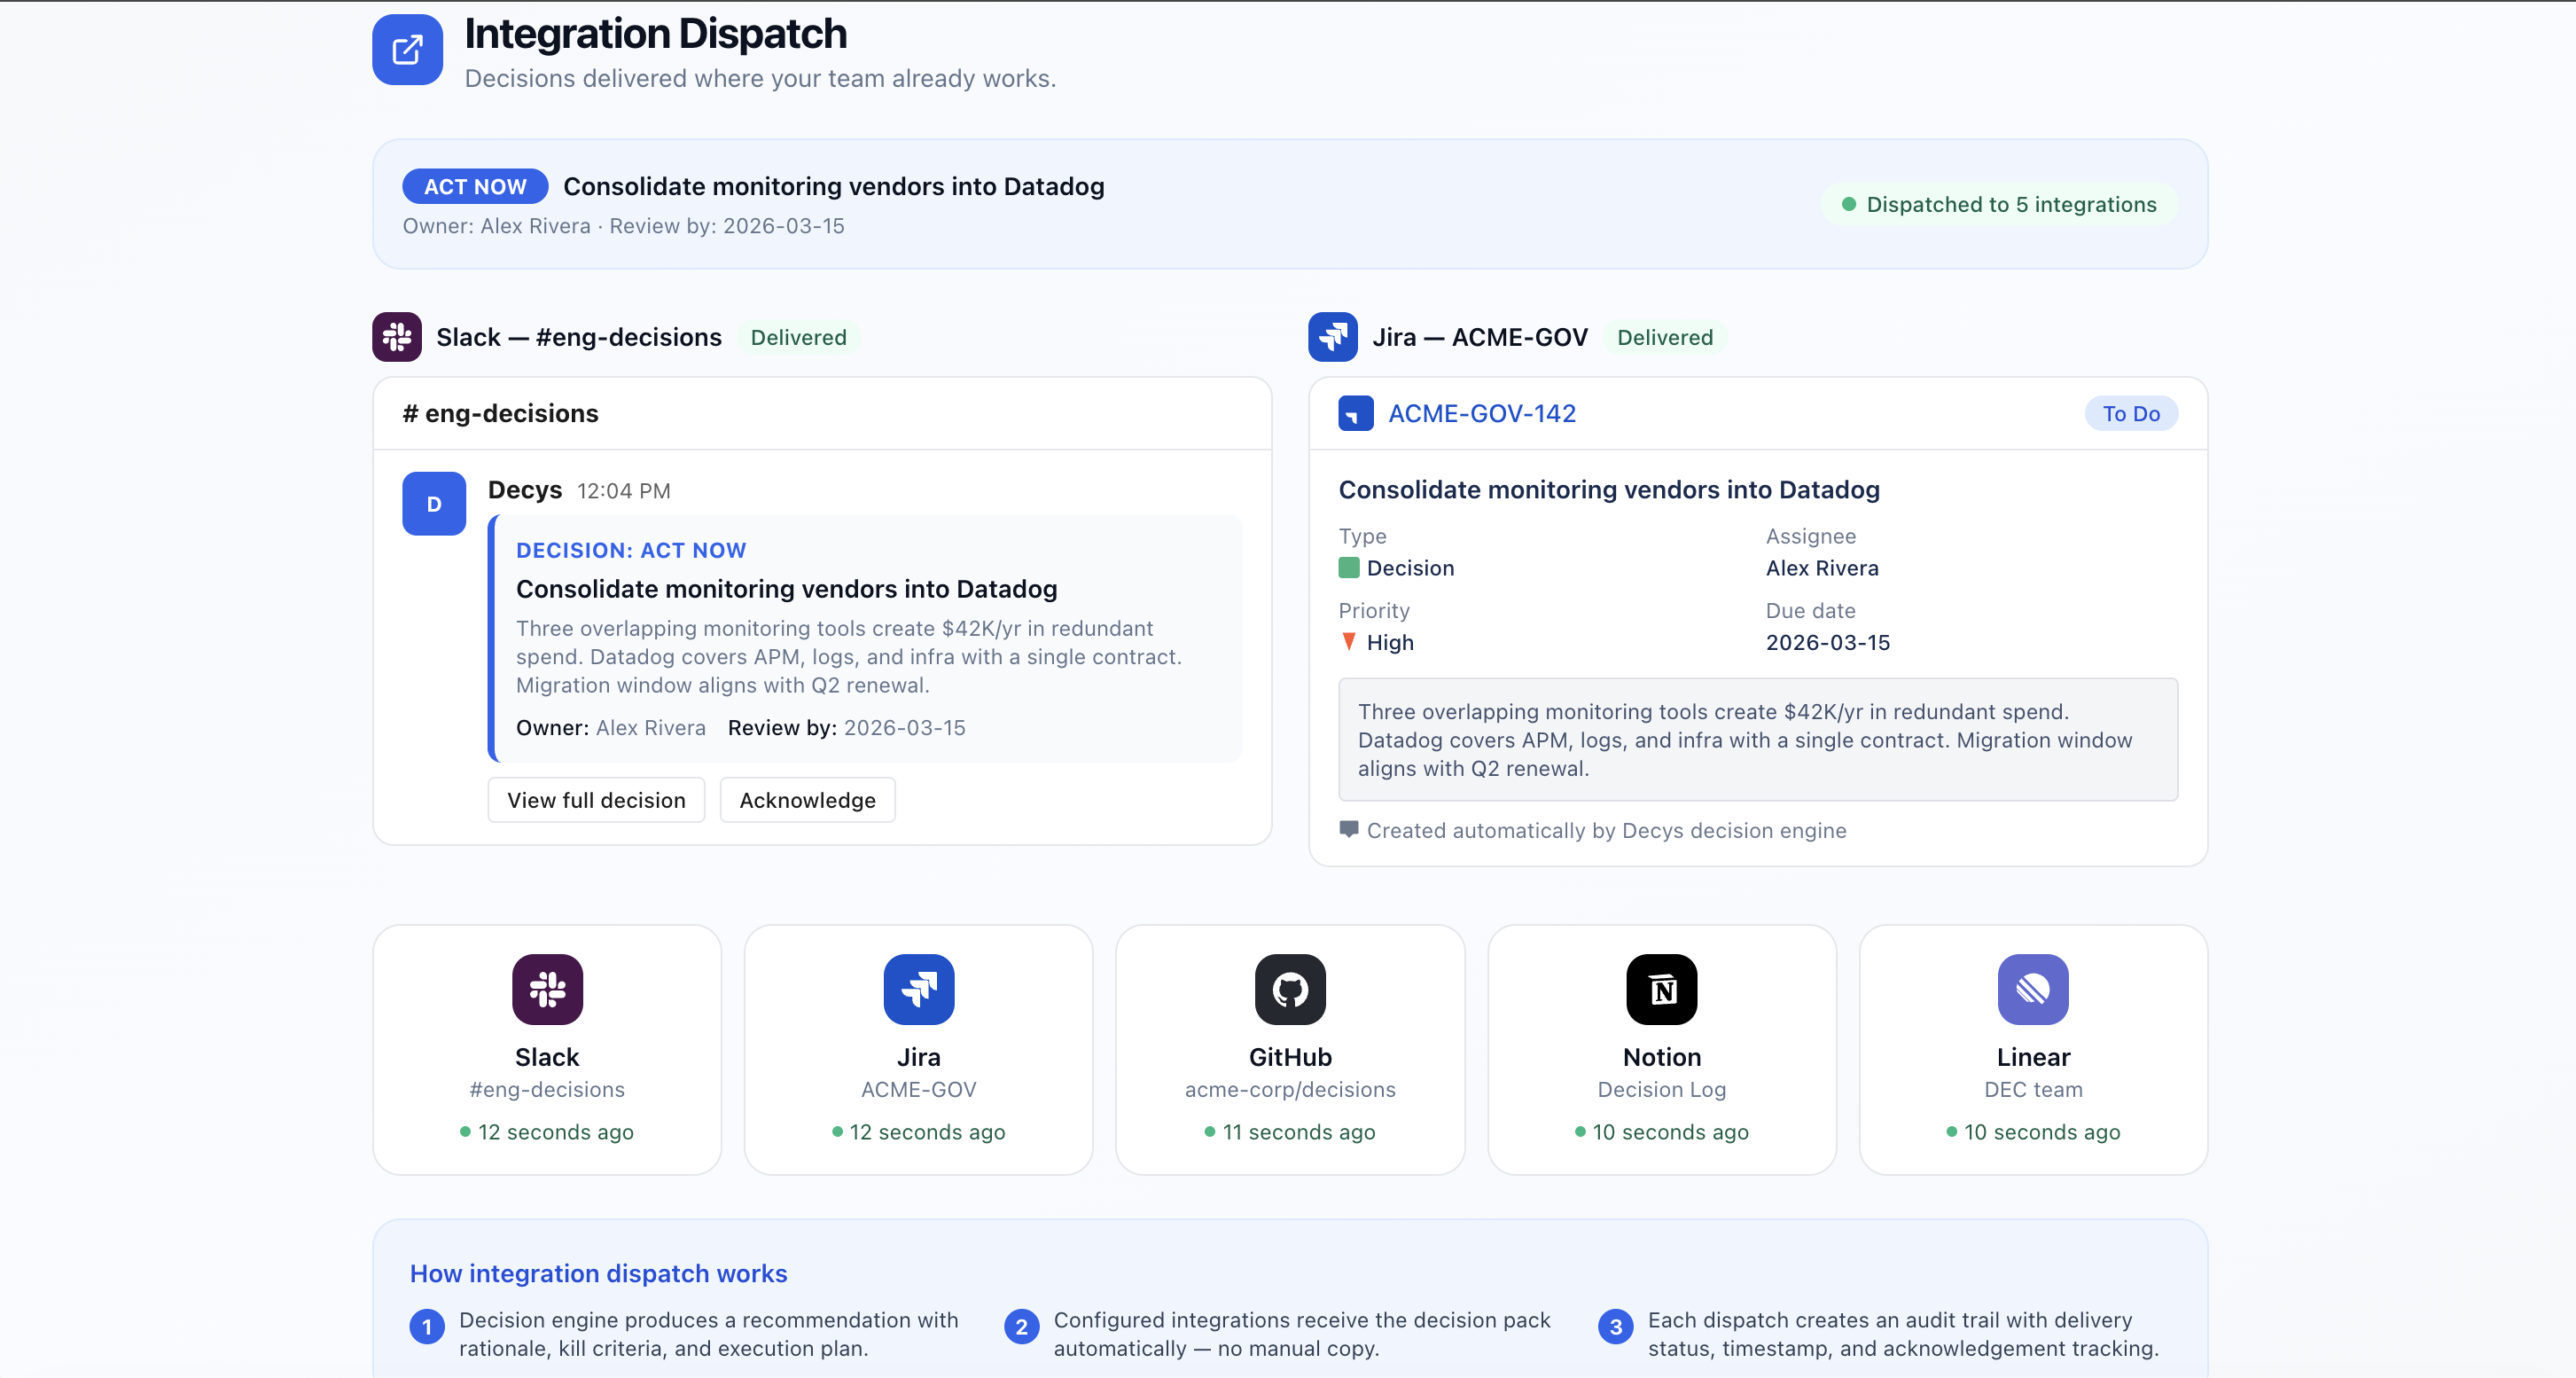2576x1378 pixels.
Task: Click the Delivered badge next to Slack
Action: [798, 337]
